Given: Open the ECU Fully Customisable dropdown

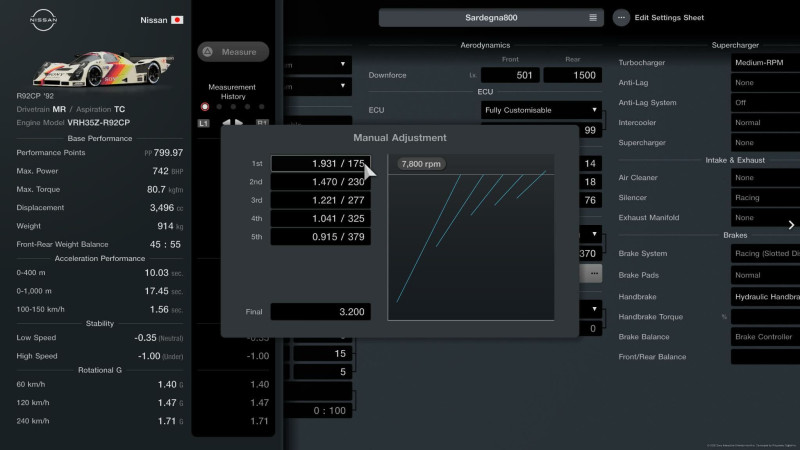Looking at the screenshot, I should tap(541, 110).
